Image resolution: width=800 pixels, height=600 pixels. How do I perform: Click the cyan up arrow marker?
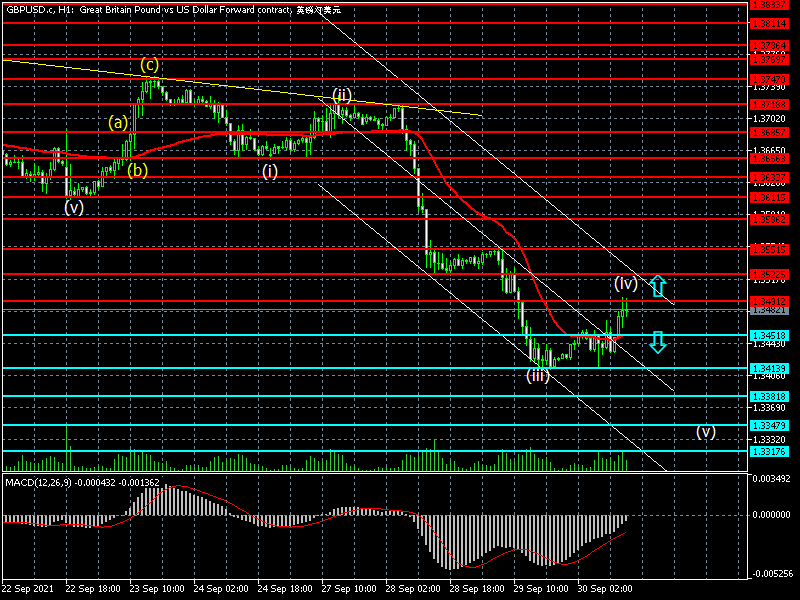click(658, 286)
